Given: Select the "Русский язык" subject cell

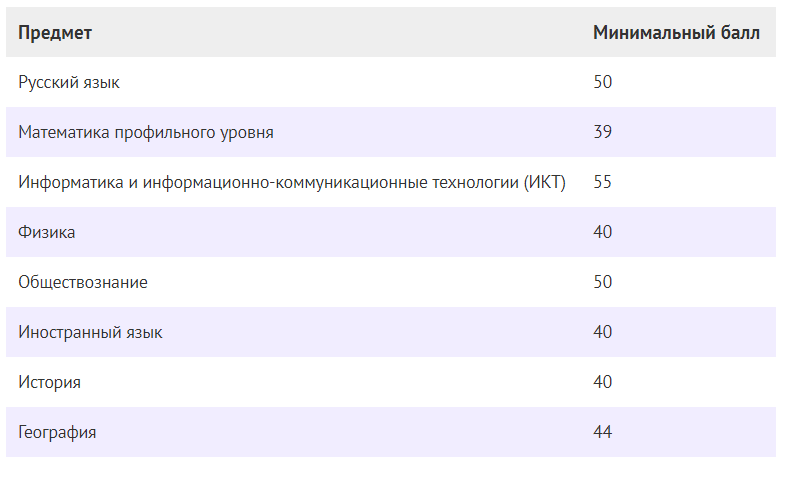Looking at the screenshot, I should (x=69, y=82).
